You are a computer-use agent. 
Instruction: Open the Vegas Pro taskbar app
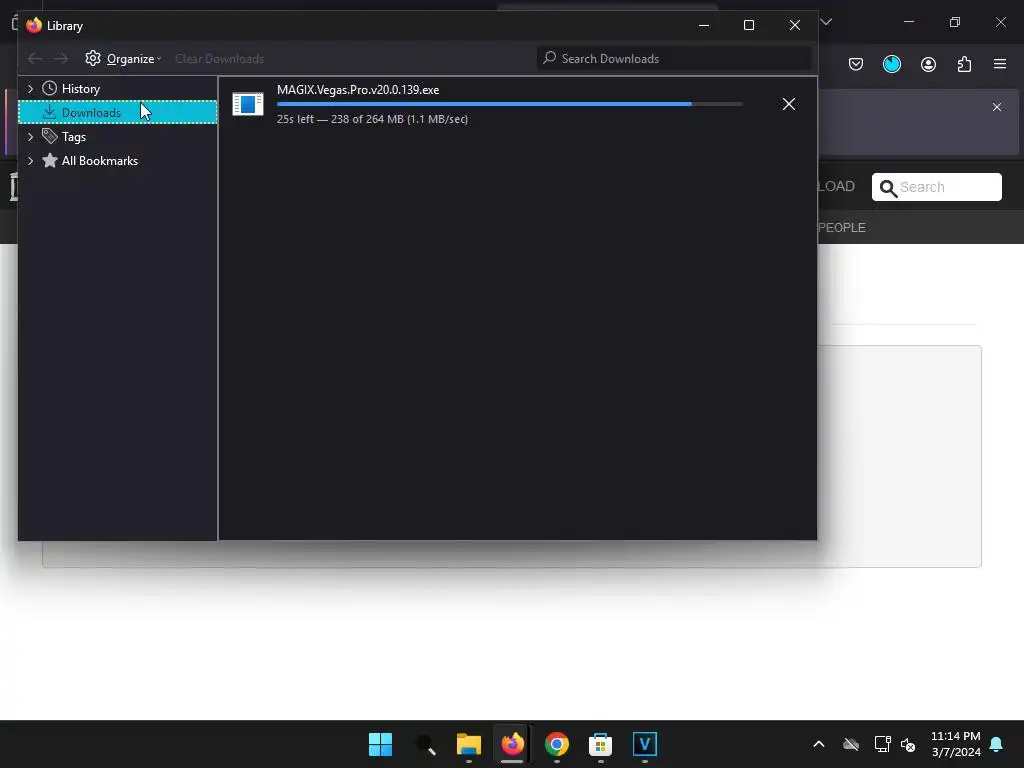645,744
